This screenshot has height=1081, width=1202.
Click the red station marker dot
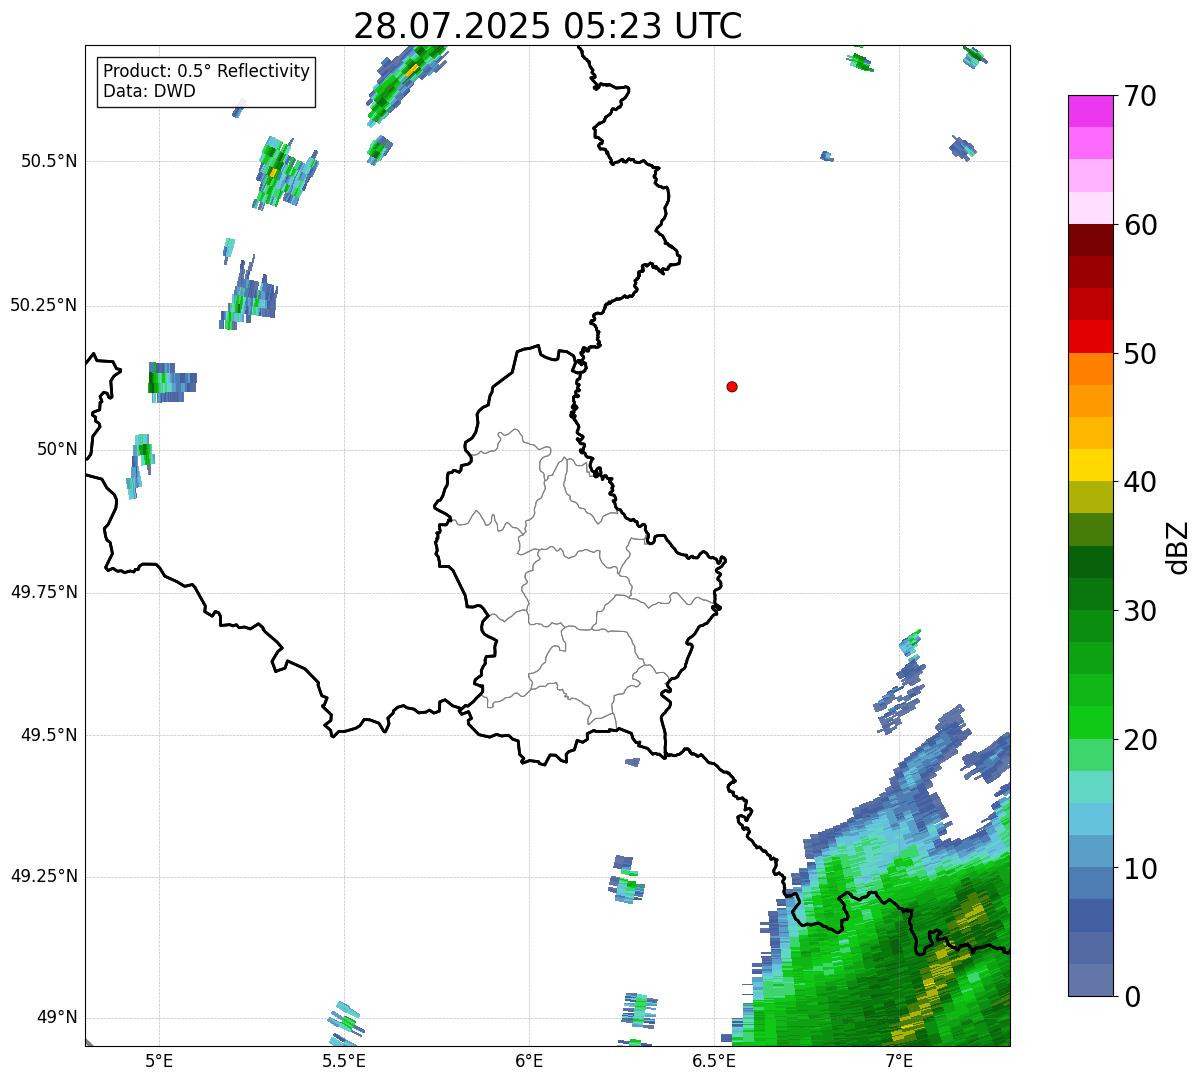[732, 386]
